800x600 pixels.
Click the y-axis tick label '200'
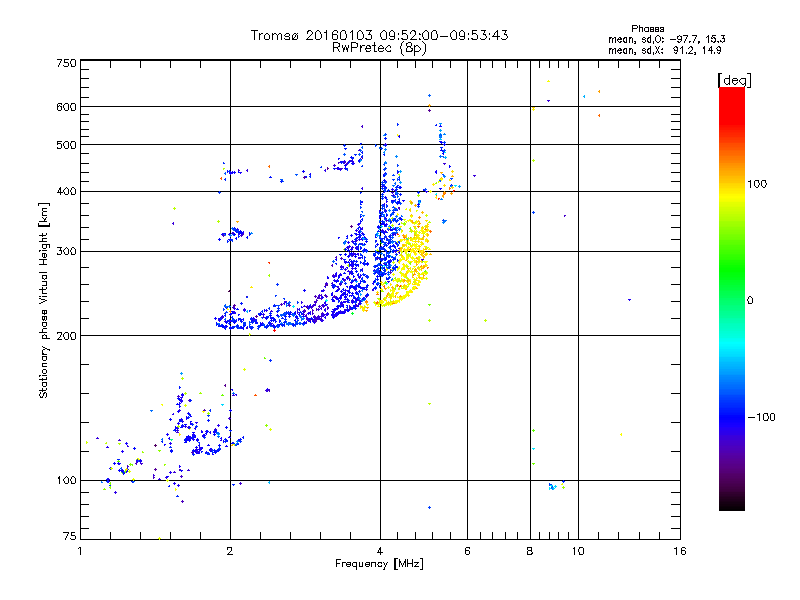point(66,336)
